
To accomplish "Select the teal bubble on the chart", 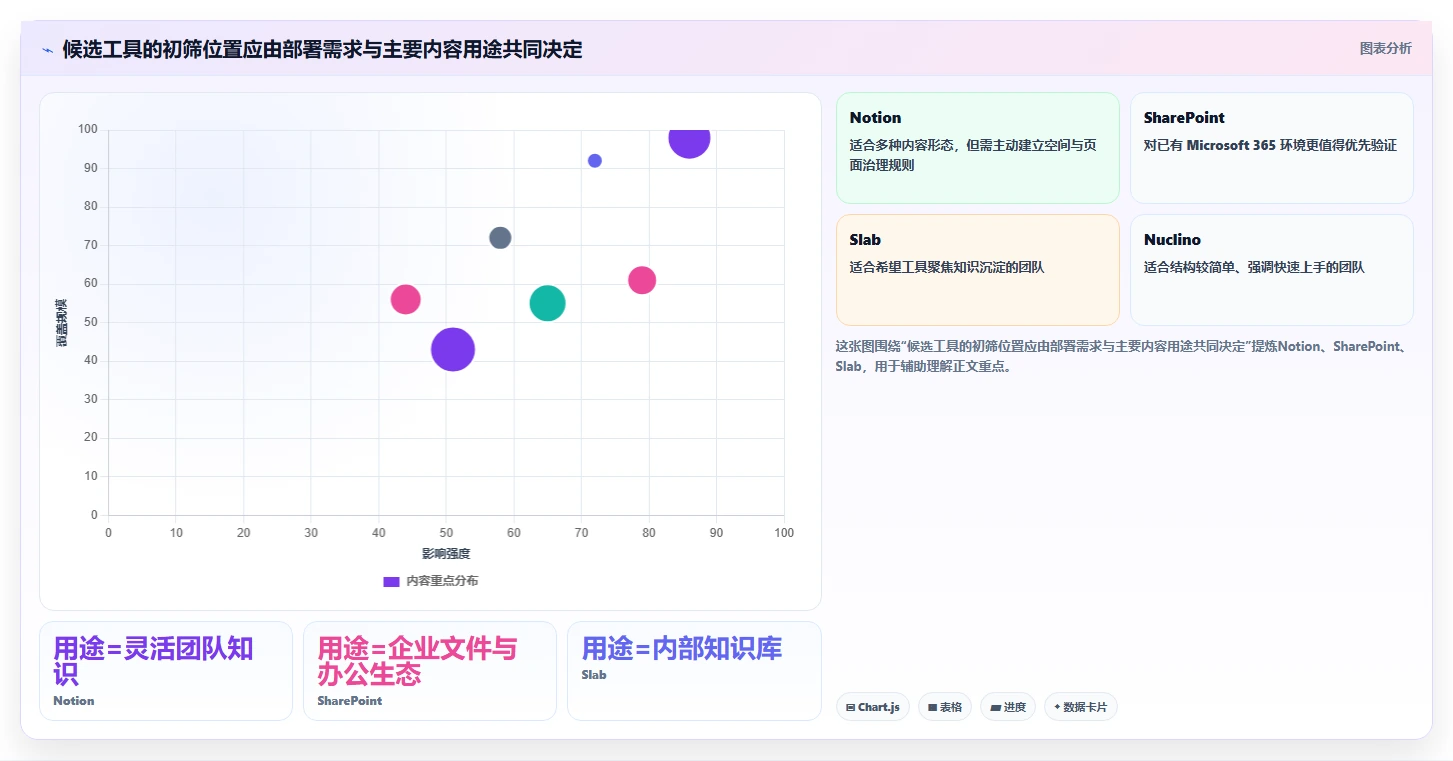I will point(547,303).
